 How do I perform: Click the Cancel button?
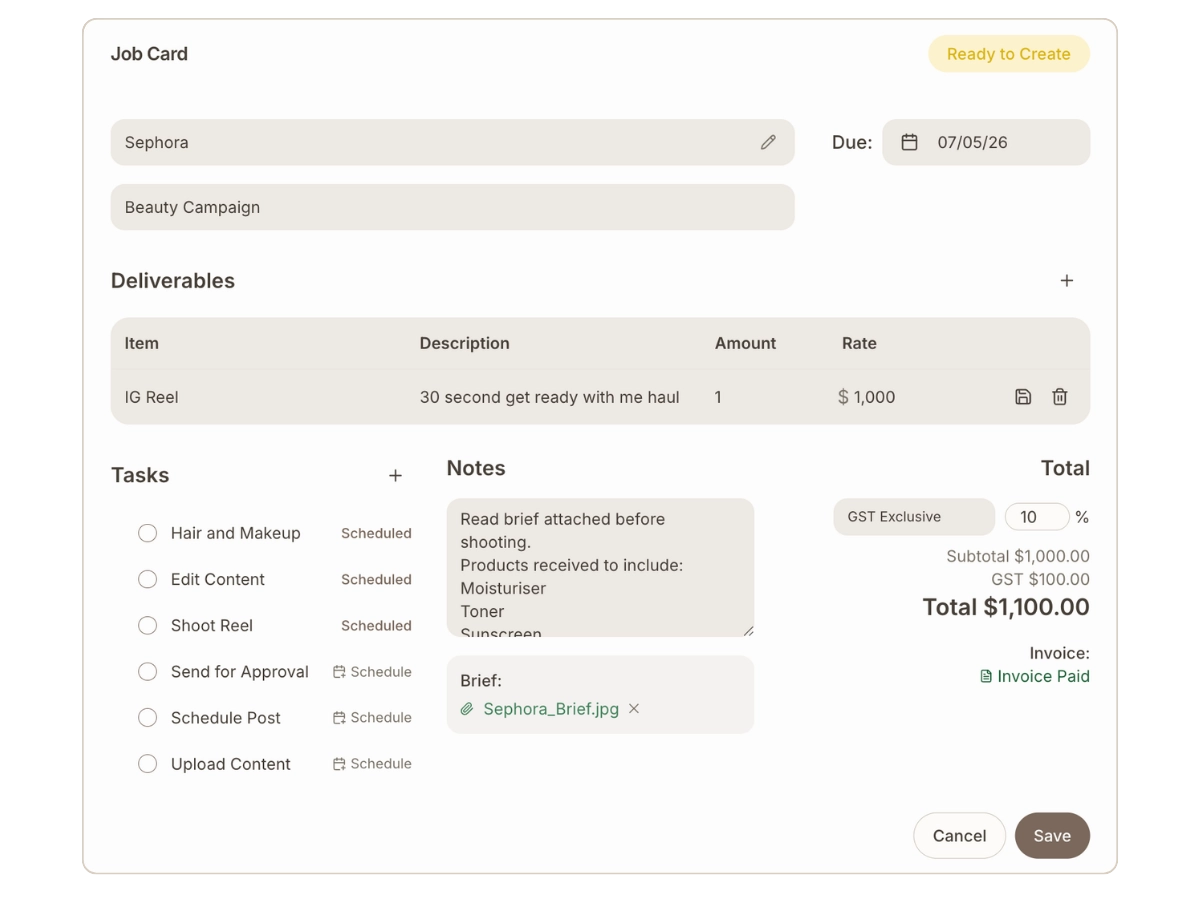point(959,836)
